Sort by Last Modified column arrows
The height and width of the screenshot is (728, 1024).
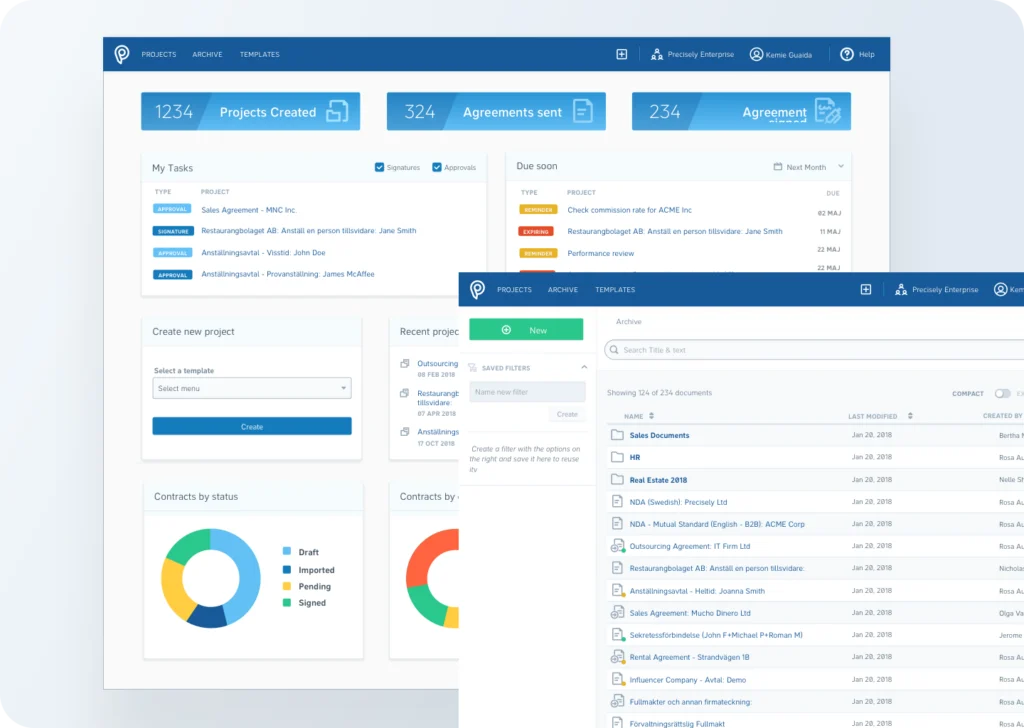pyautogui.click(x=910, y=416)
